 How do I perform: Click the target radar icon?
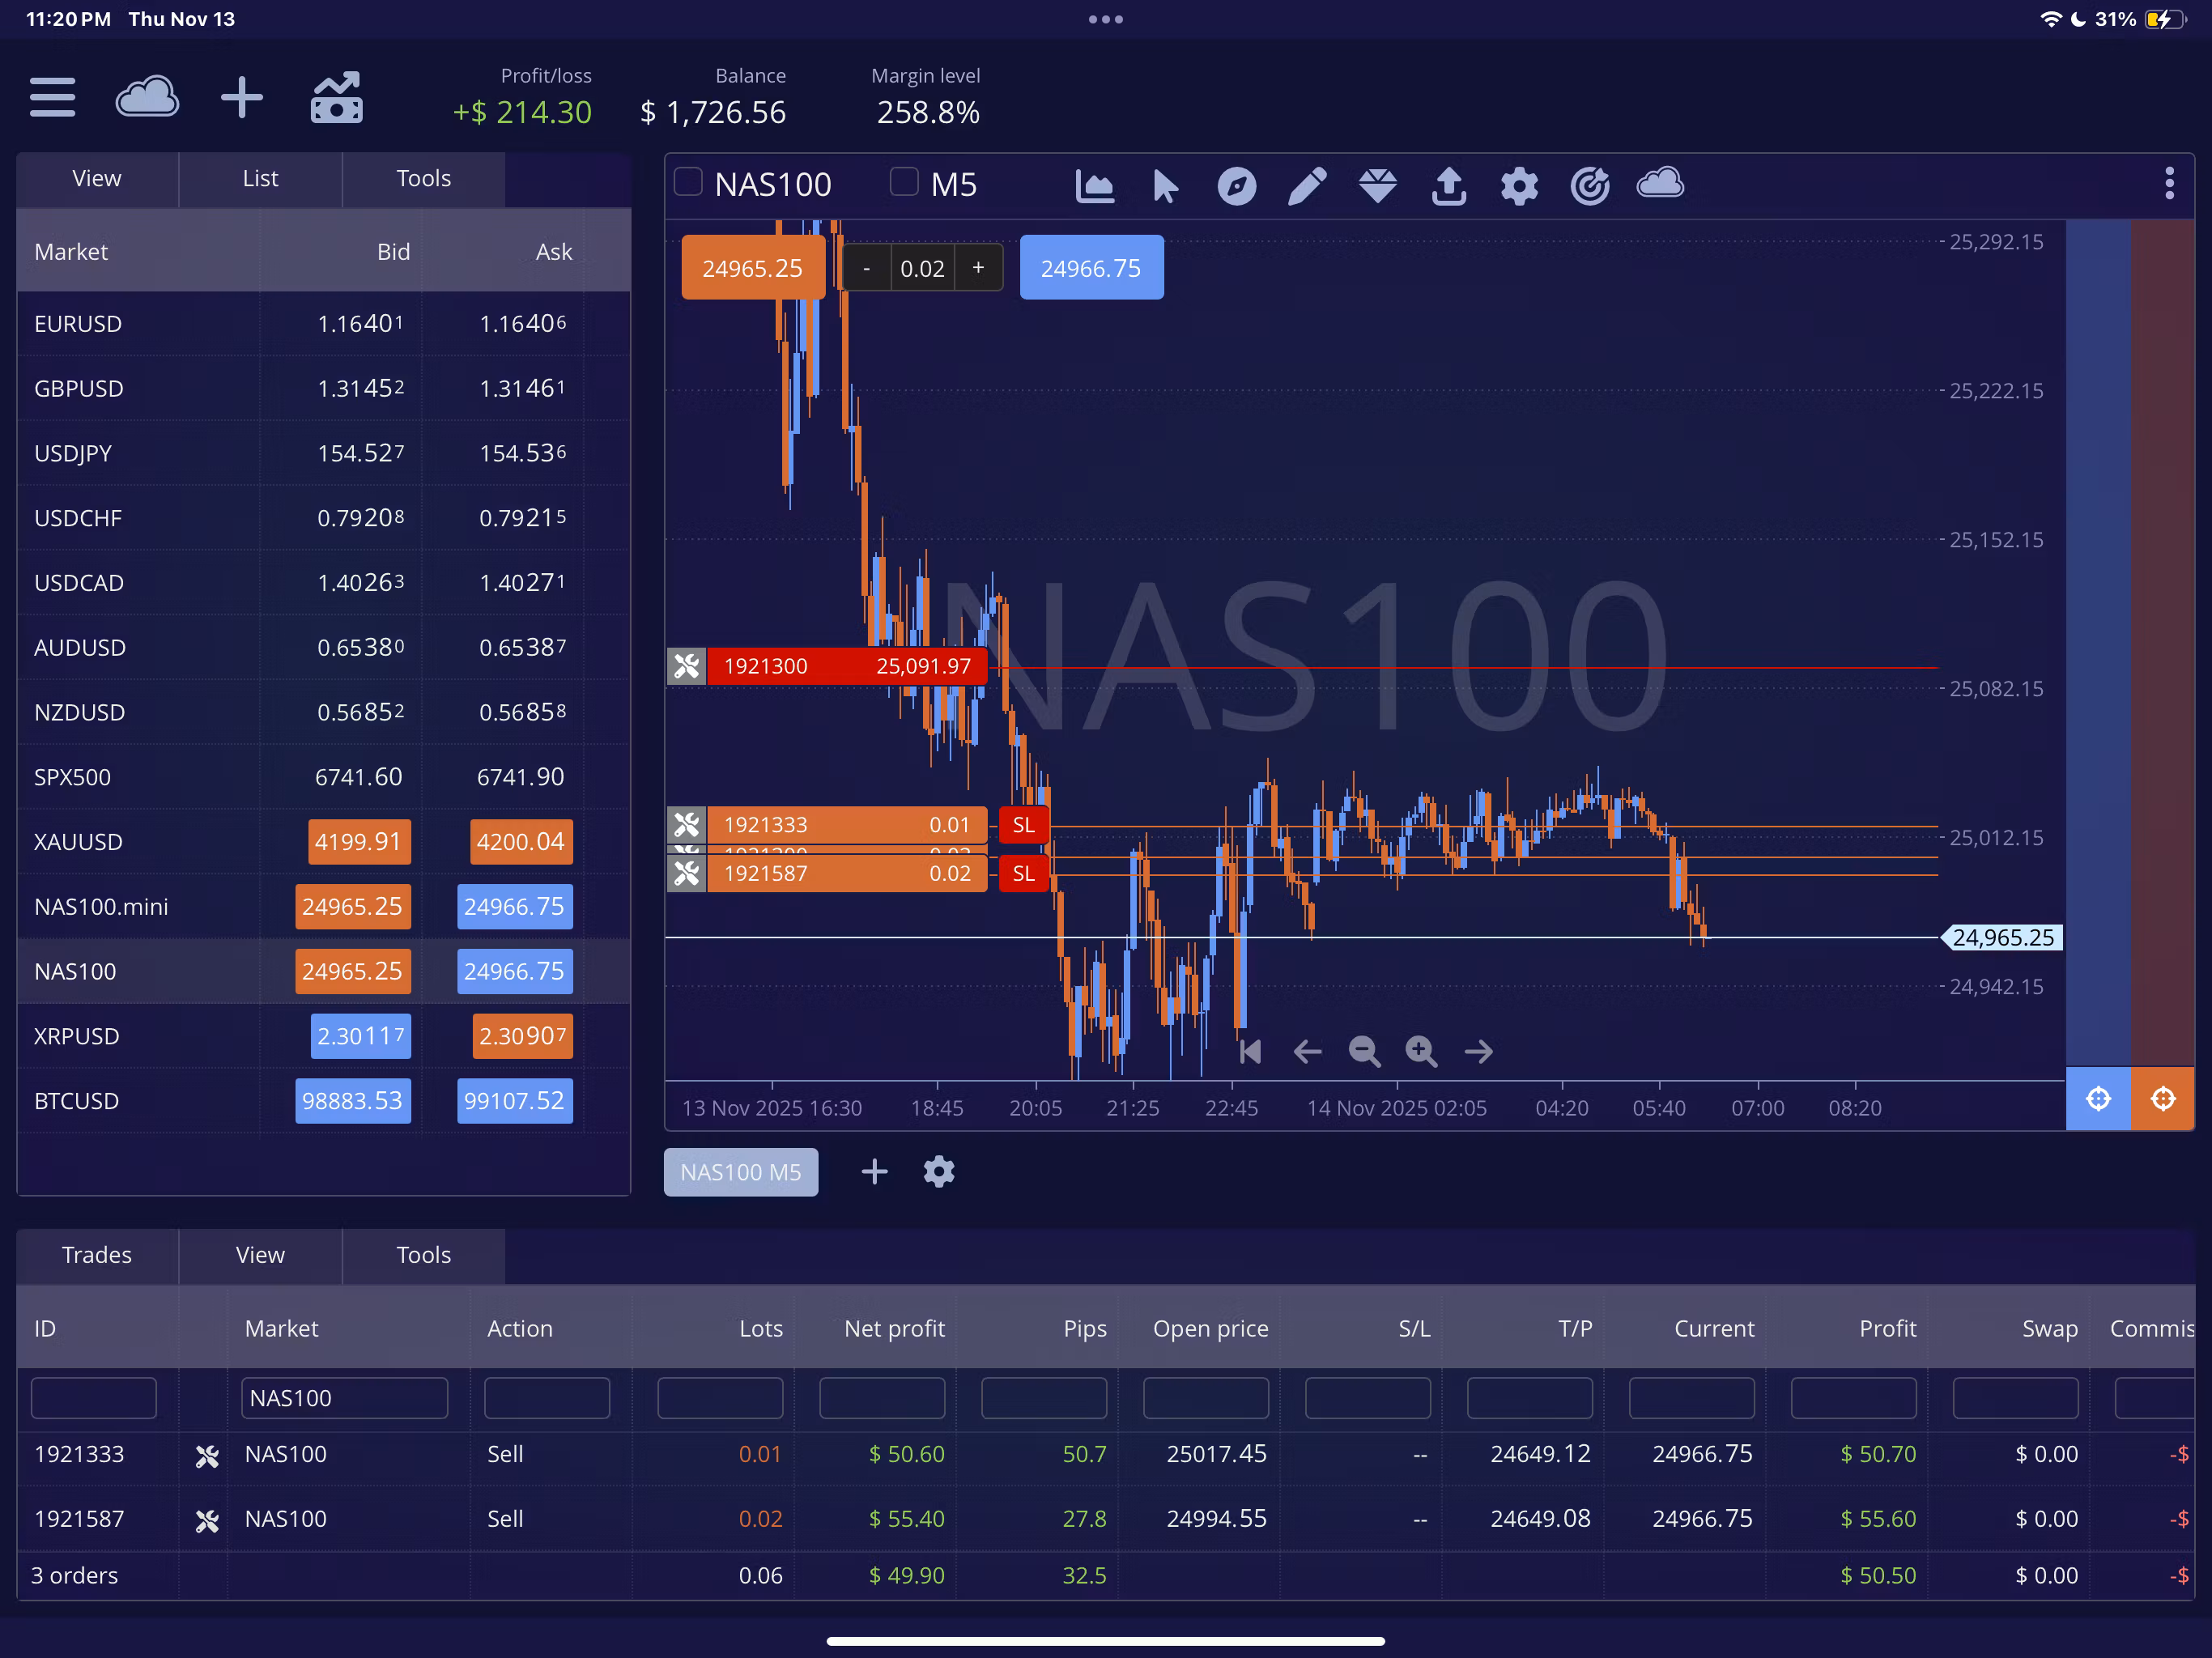pyautogui.click(x=1590, y=186)
